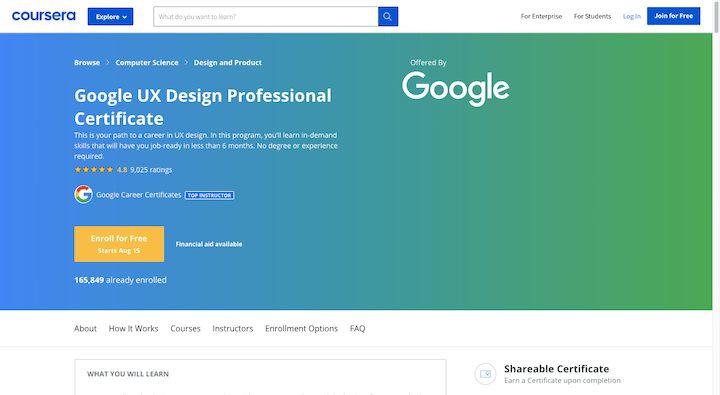Click the Log In link

point(631,16)
